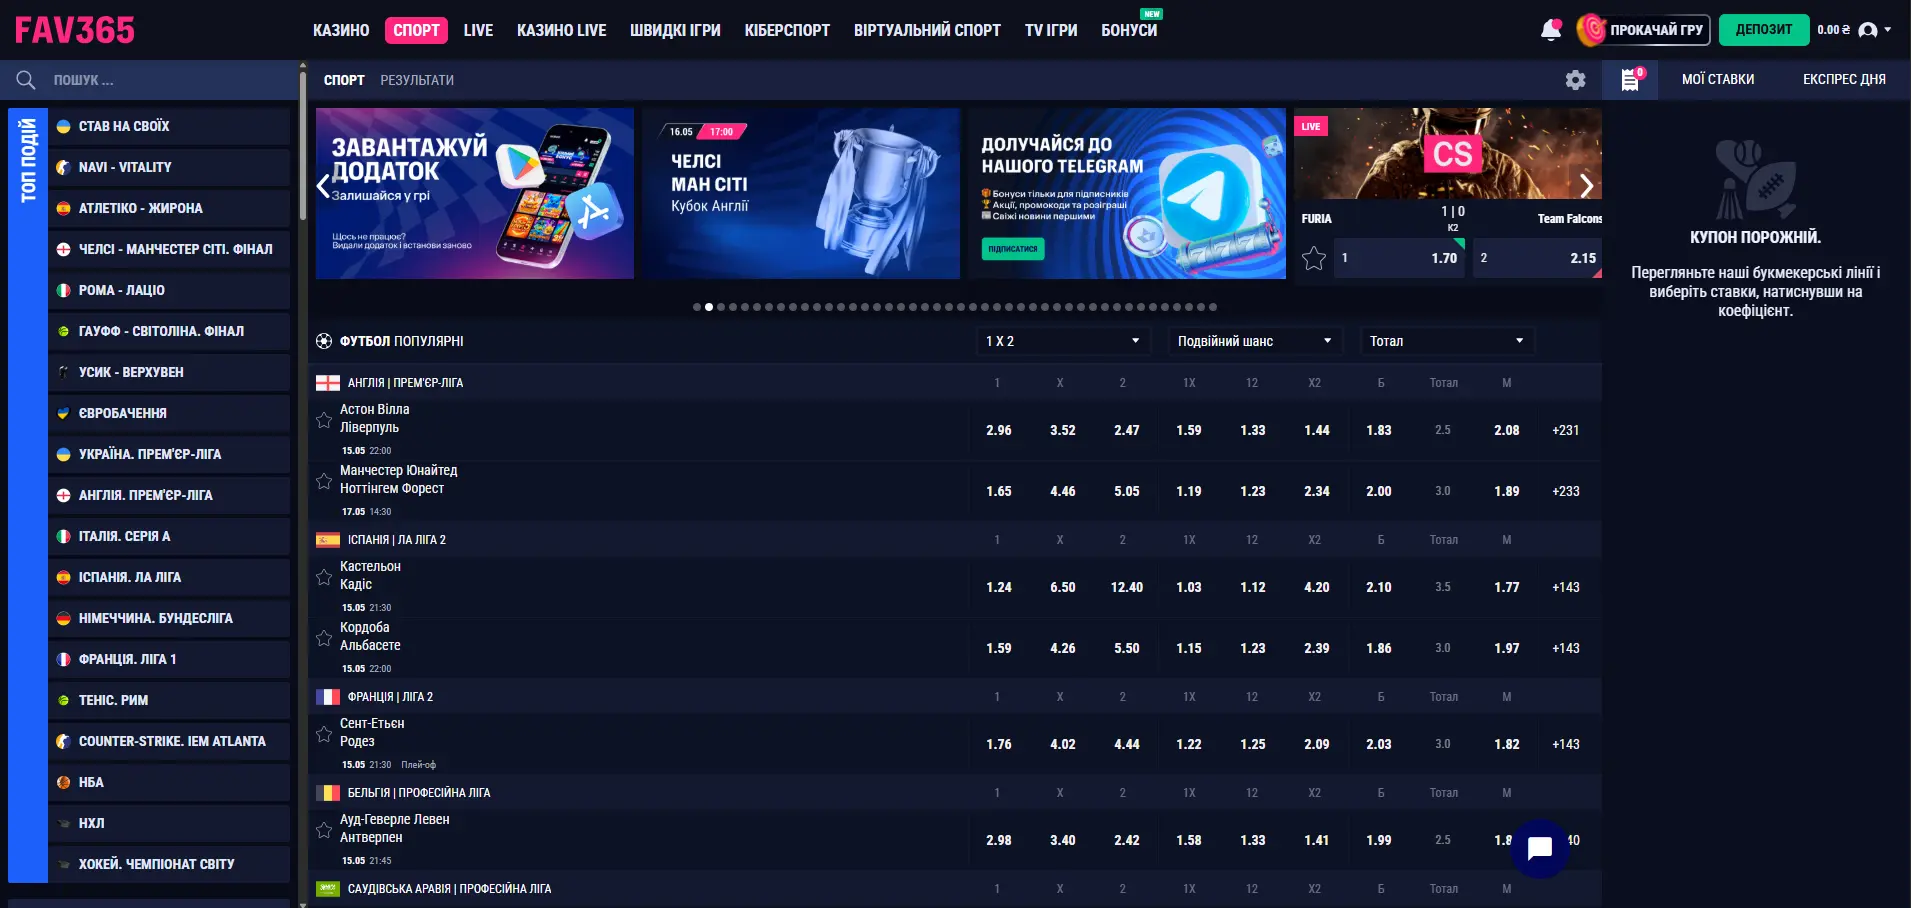Click the ПОШУК search field
Screen dimensions: 1911x908
click(x=150, y=80)
